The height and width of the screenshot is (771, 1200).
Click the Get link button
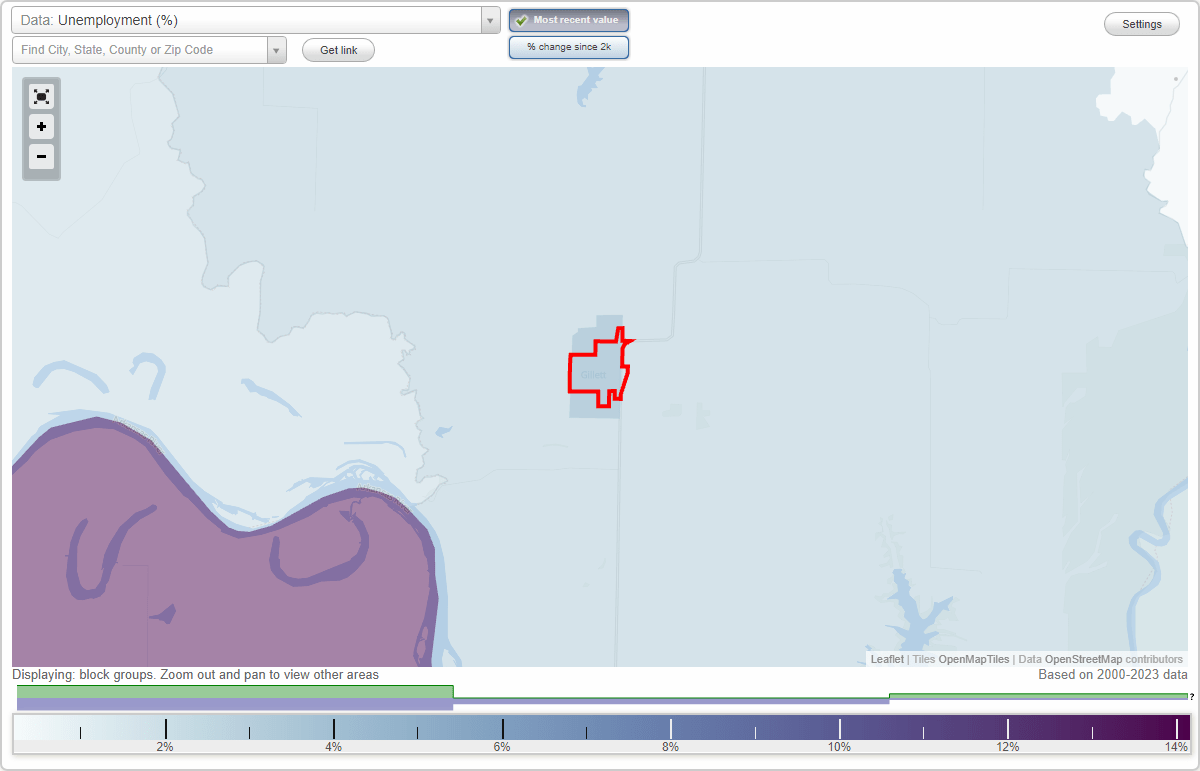pyautogui.click(x=338, y=50)
